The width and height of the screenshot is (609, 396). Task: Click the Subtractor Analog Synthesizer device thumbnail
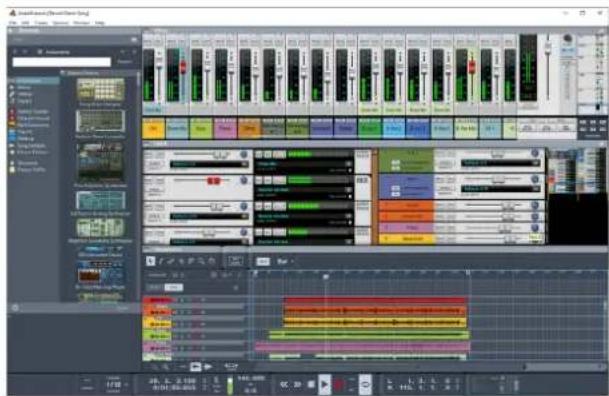(x=101, y=201)
